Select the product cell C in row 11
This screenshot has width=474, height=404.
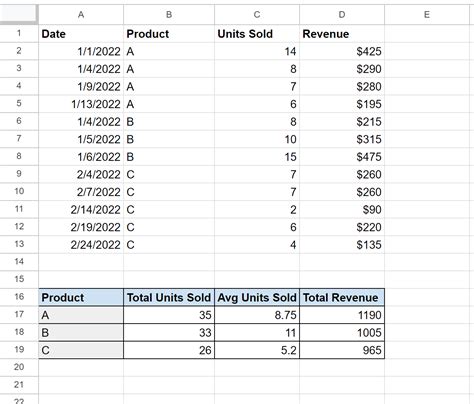coord(169,210)
